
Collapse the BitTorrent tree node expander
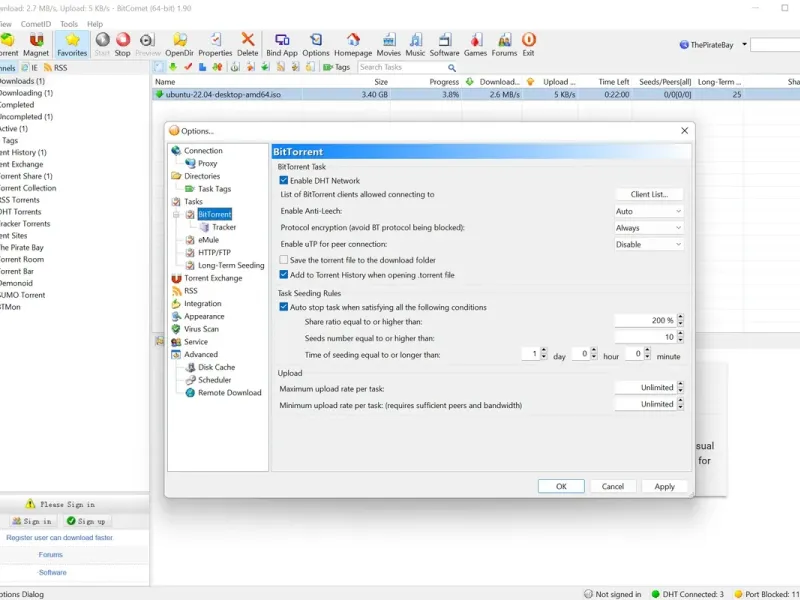click(x=177, y=214)
